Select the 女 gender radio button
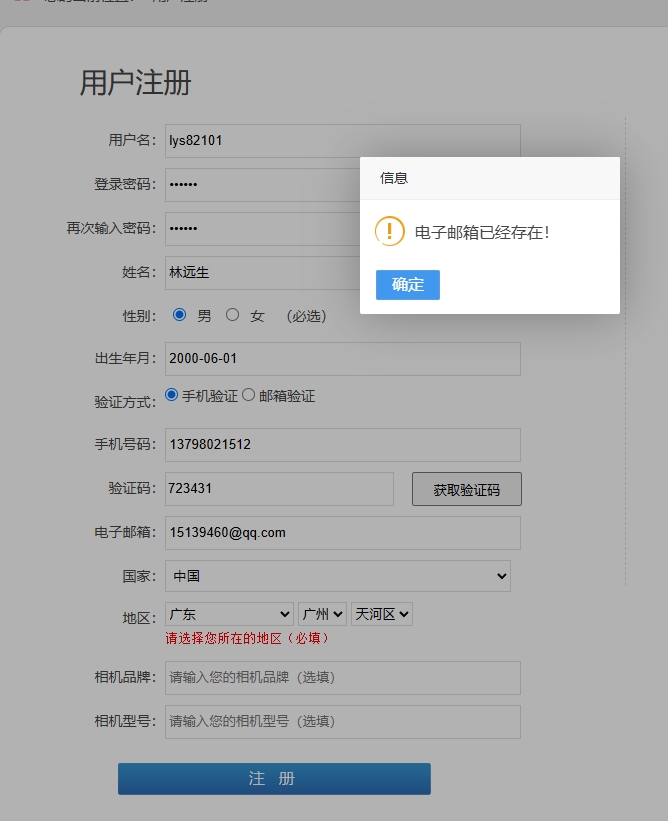This screenshot has width=668, height=821. pos(233,315)
